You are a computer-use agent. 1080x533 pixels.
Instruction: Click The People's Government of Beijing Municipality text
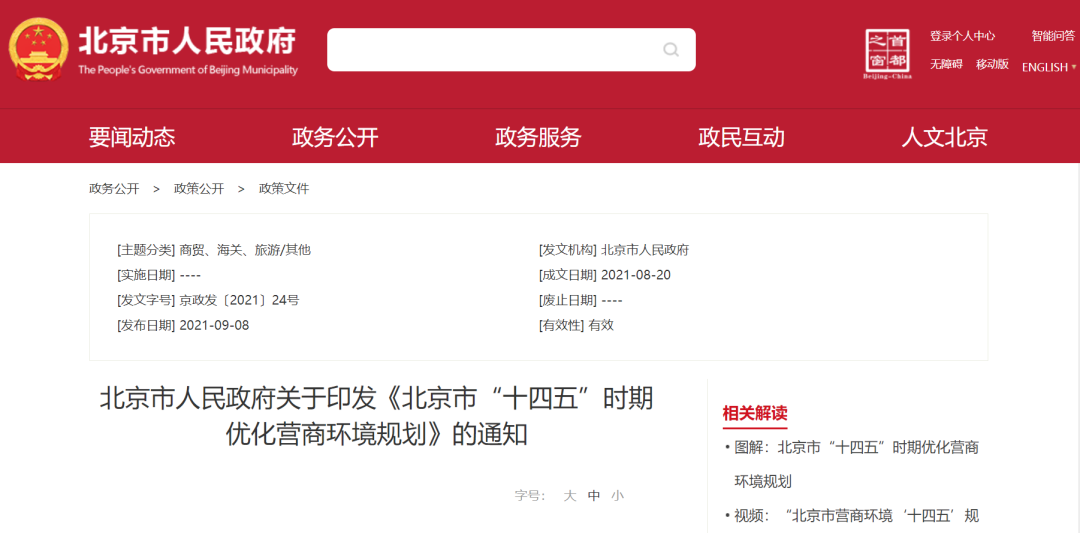(188, 70)
